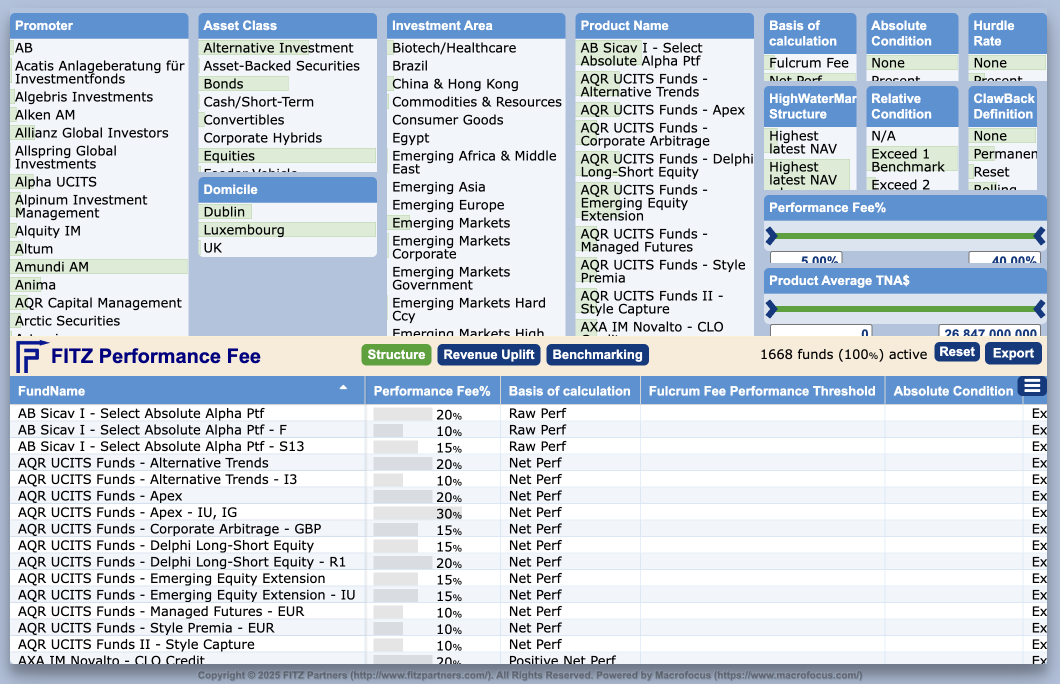Click the Product Average TNA$ right handle
The image size is (1060, 684).
(1039, 309)
